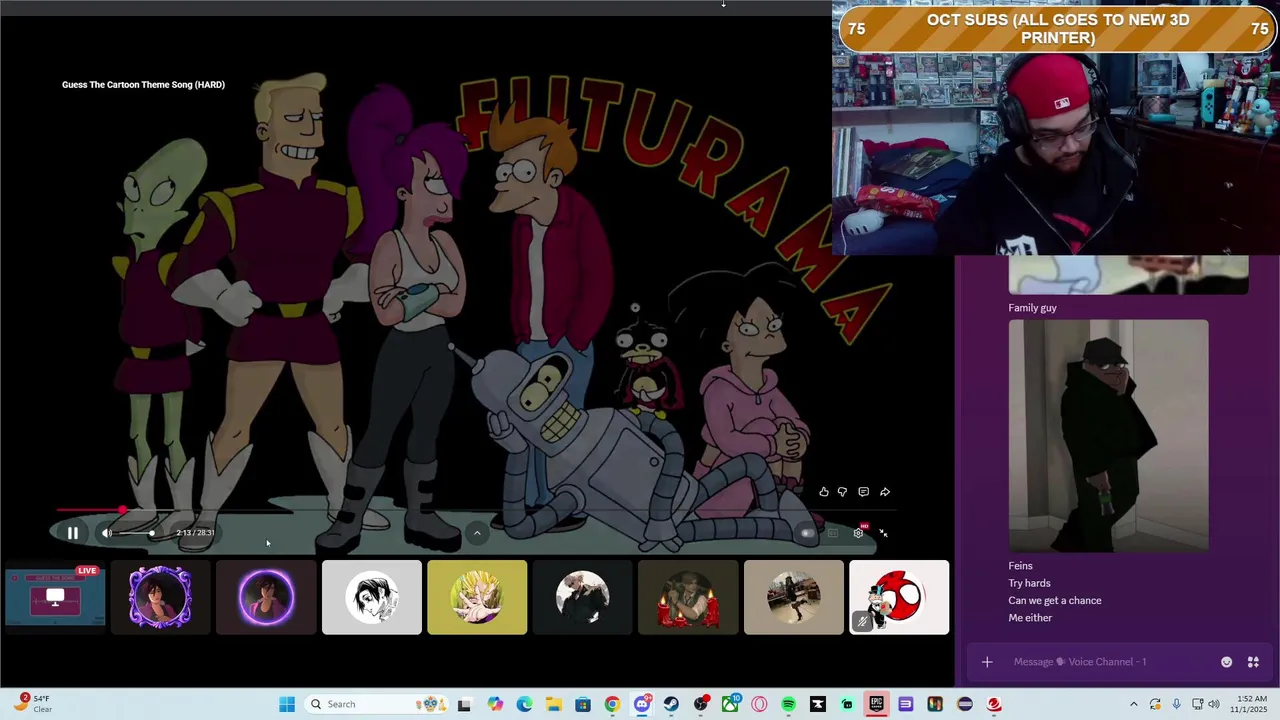This screenshot has height=720, width=1280.
Task: Open the Xbox app from taskbar
Action: click(x=730, y=704)
